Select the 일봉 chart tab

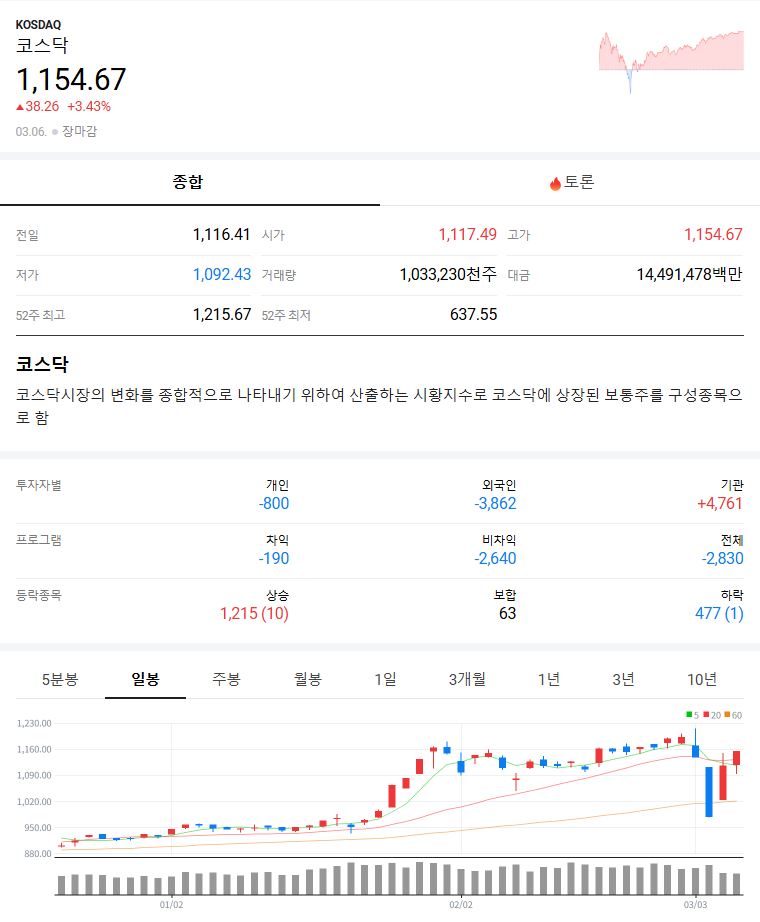[145, 680]
